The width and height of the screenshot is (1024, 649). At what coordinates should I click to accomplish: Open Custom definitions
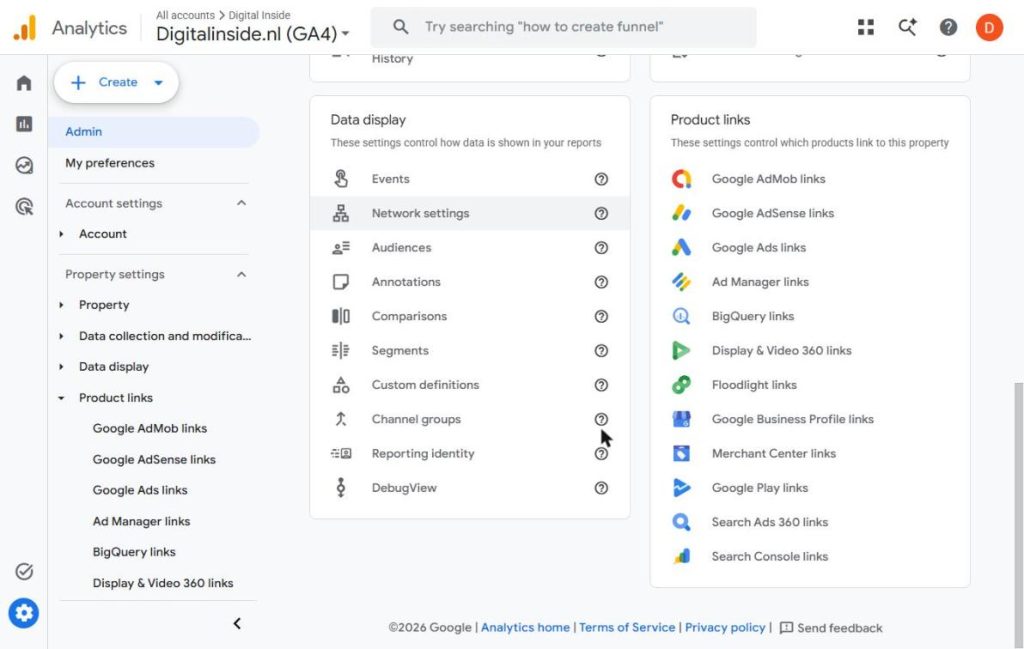pos(470,385)
